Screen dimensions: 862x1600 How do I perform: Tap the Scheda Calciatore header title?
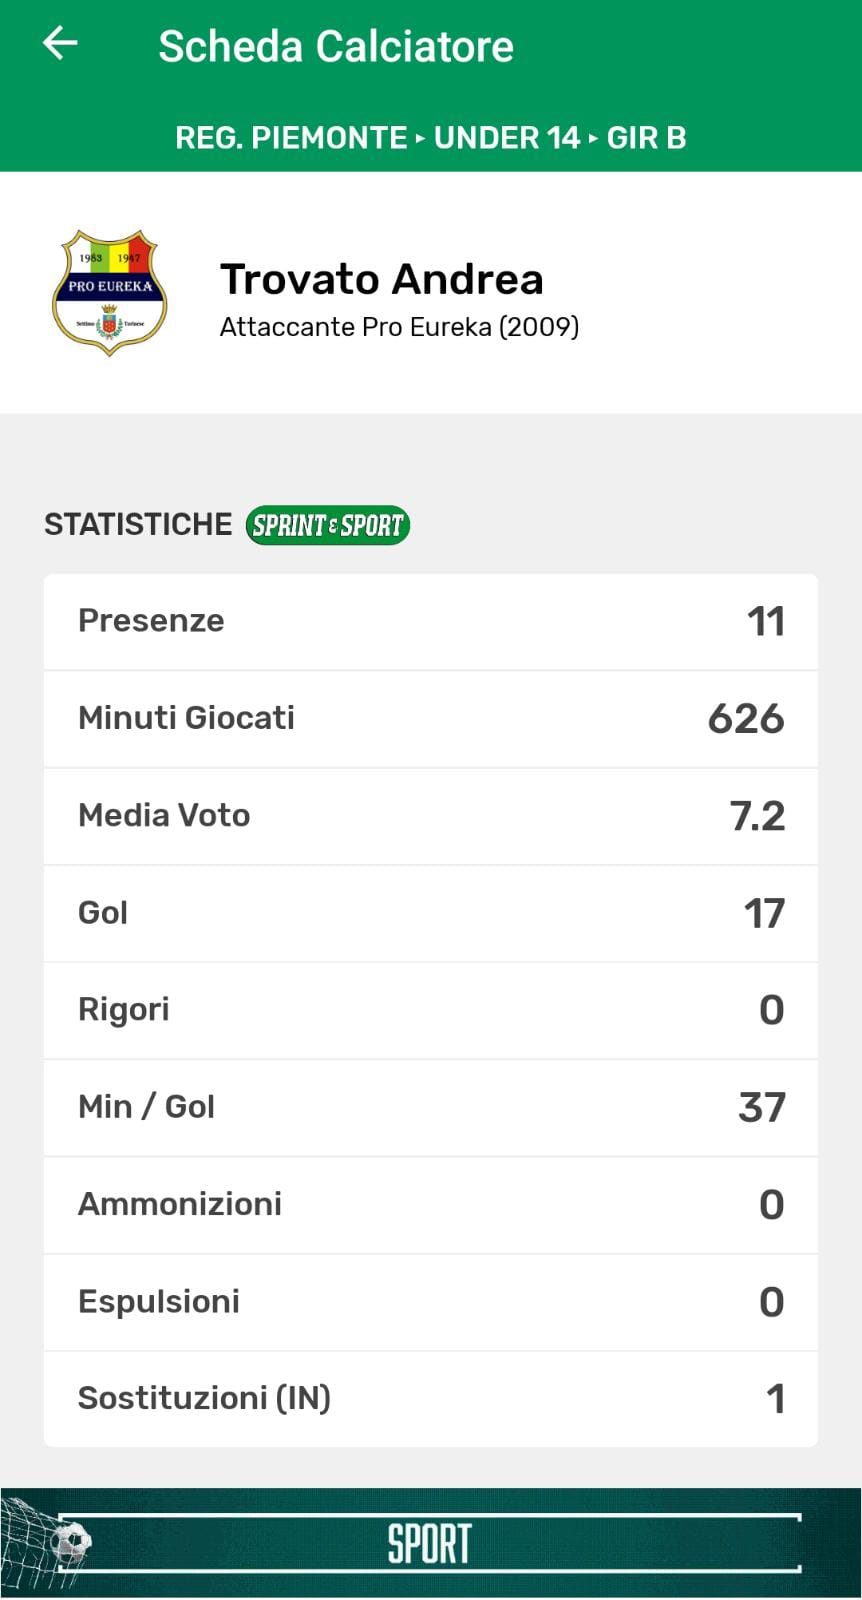point(336,46)
